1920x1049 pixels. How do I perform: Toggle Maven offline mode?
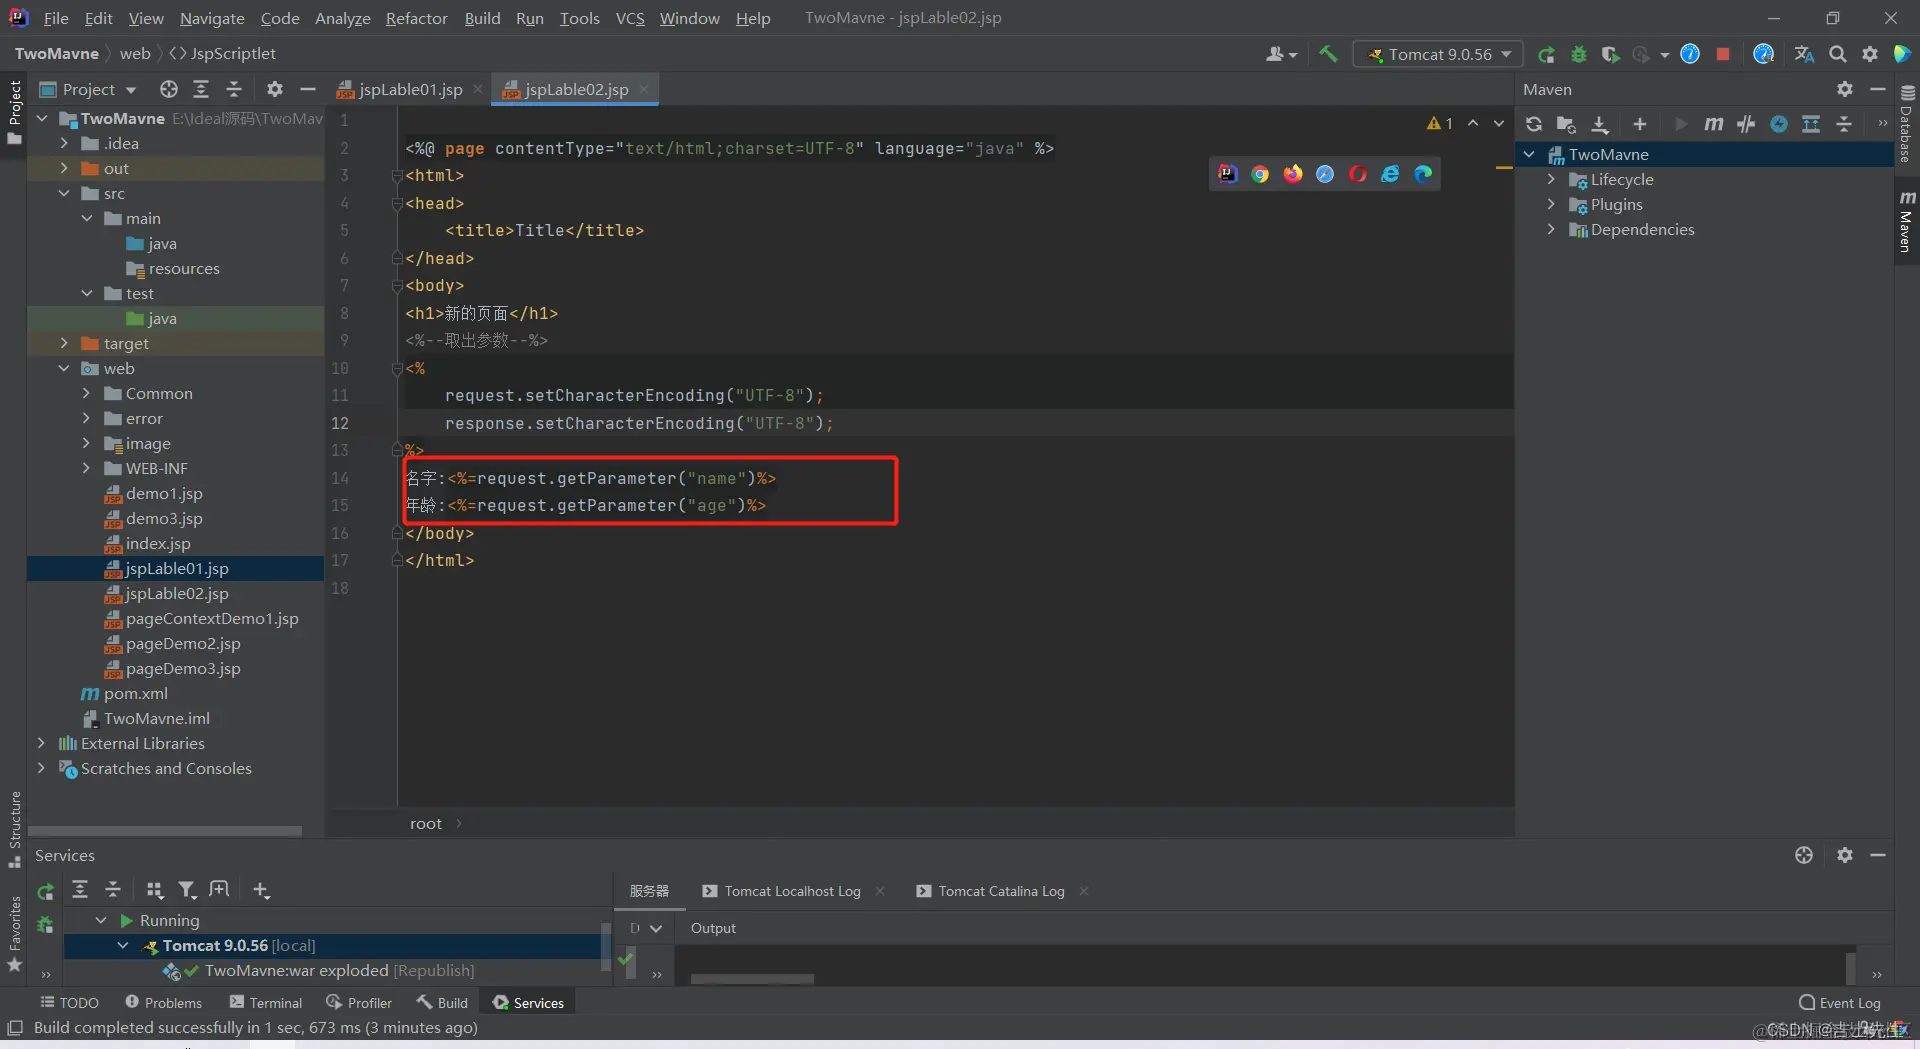(1746, 124)
